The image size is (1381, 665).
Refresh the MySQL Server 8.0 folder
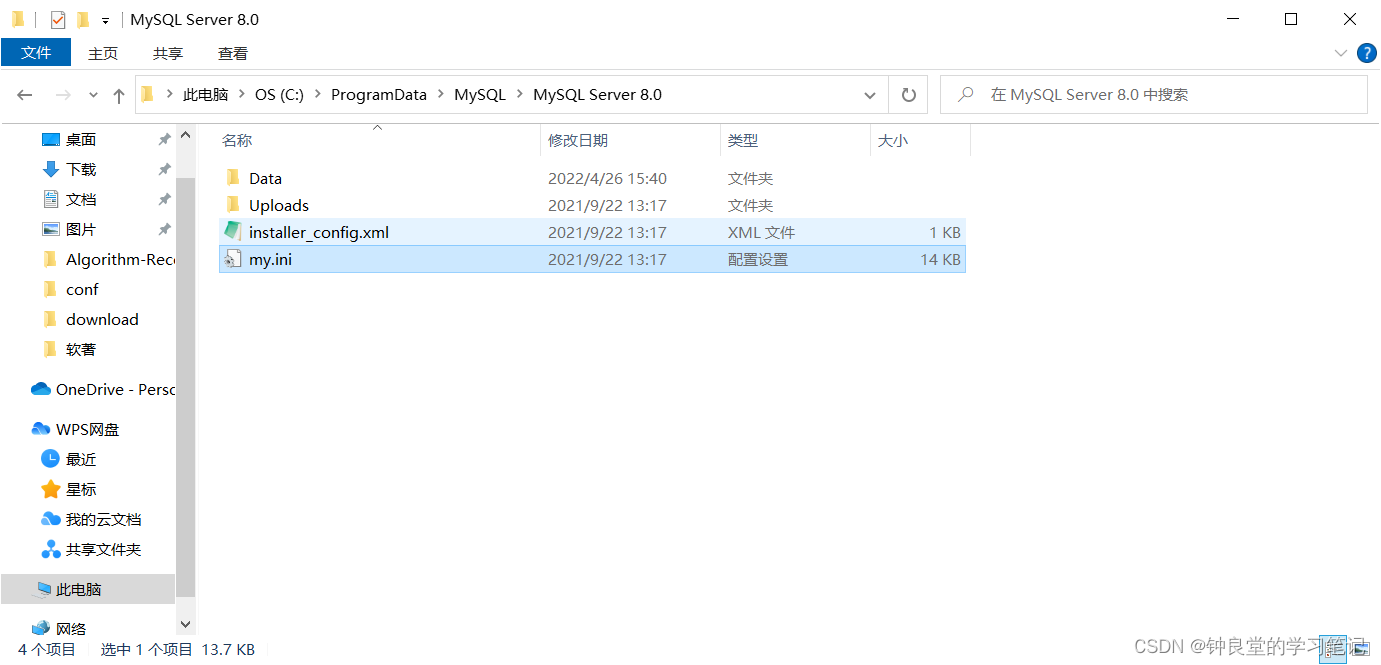tap(908, 95)
